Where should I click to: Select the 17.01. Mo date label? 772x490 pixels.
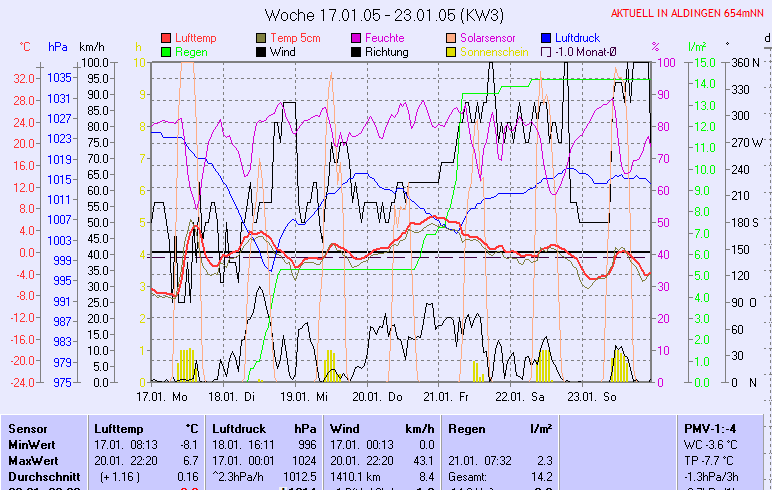(x=163, y=396)
